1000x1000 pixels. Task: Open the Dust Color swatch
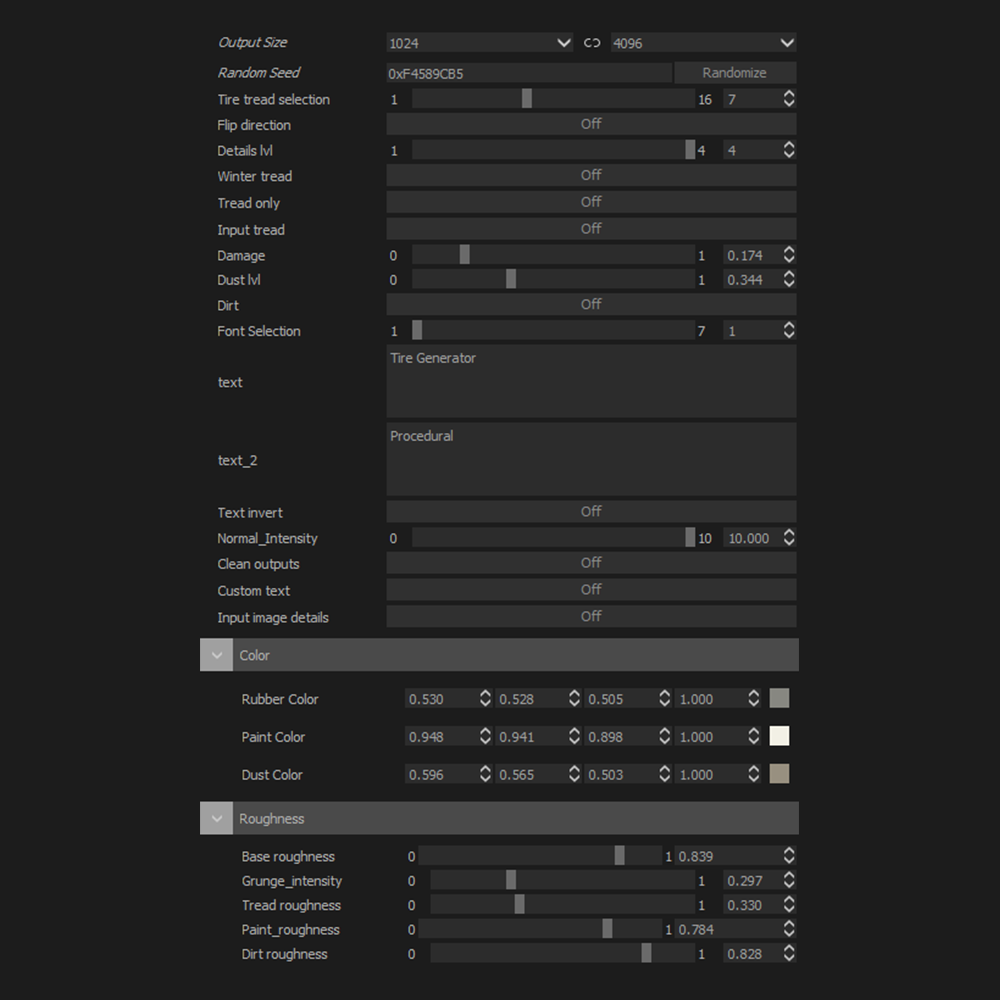[779, 774]
